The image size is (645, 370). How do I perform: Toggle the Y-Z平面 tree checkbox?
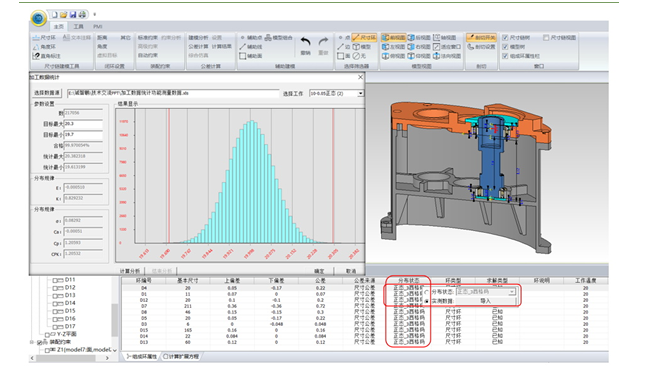[48, 334]
